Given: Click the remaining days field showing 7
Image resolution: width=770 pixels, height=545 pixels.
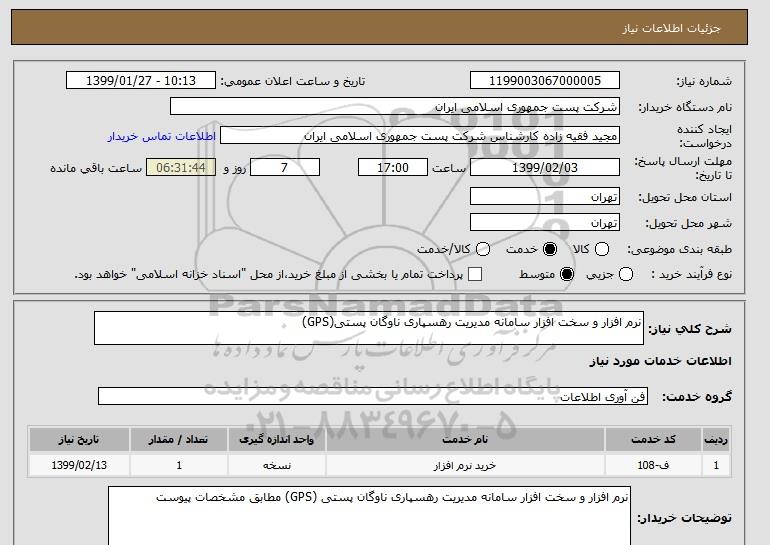Looking at the screenshot, I should tap(285, 167).
